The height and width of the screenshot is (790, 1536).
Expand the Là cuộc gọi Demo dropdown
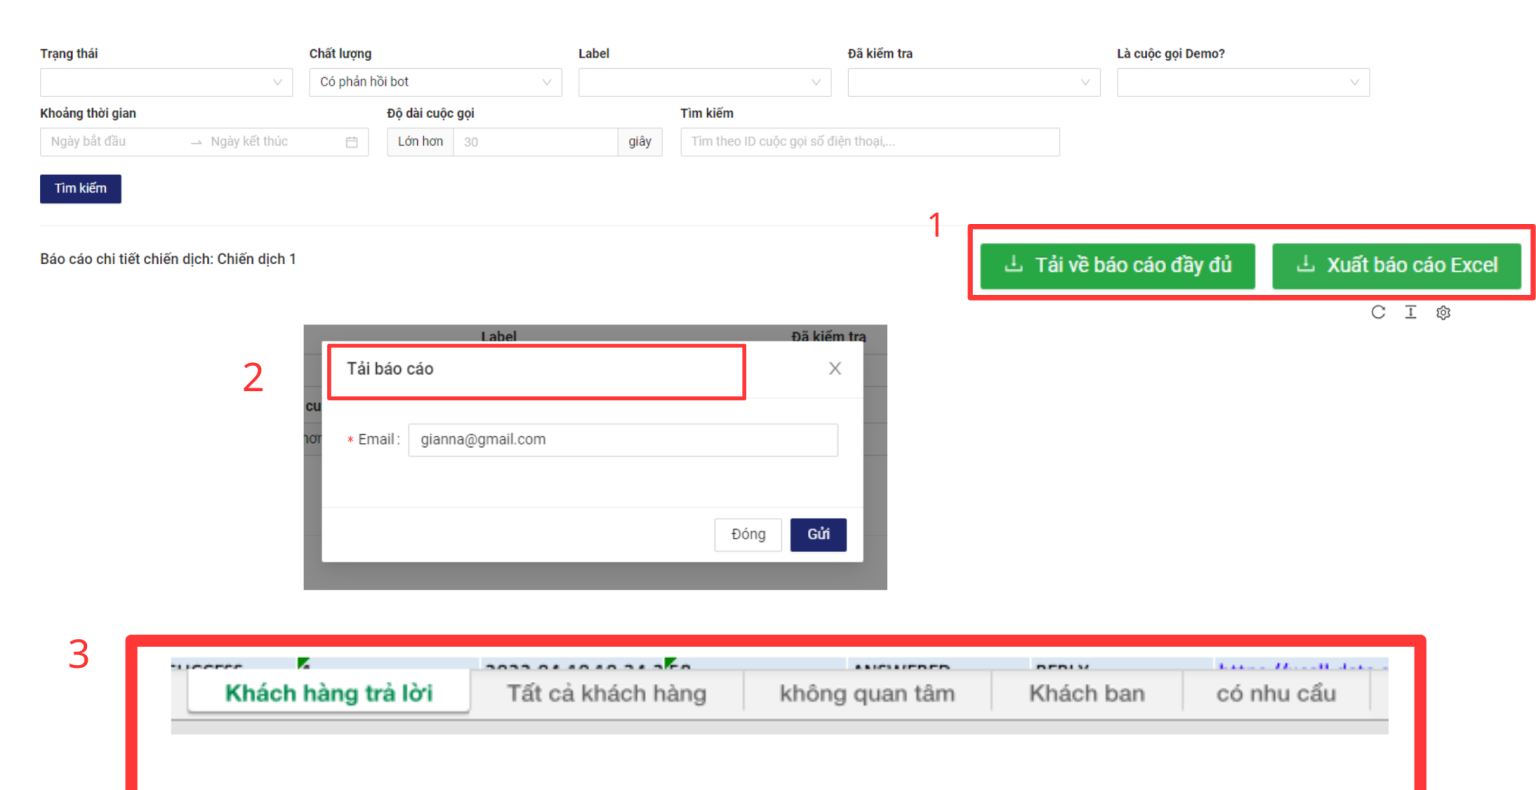pyautogui.click(x=1242, y=82)
